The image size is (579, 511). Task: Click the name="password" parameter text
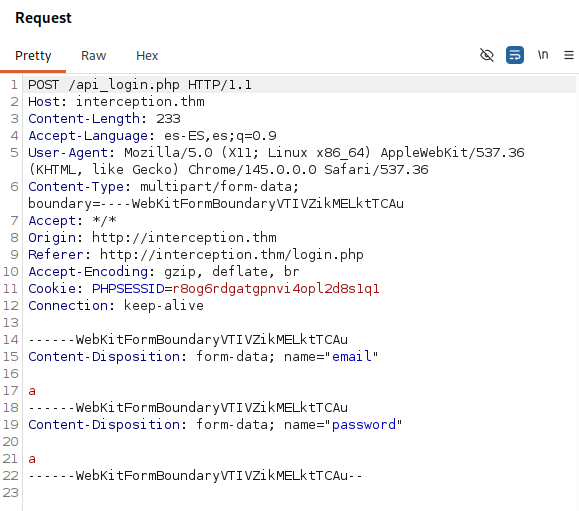point(343,425)
